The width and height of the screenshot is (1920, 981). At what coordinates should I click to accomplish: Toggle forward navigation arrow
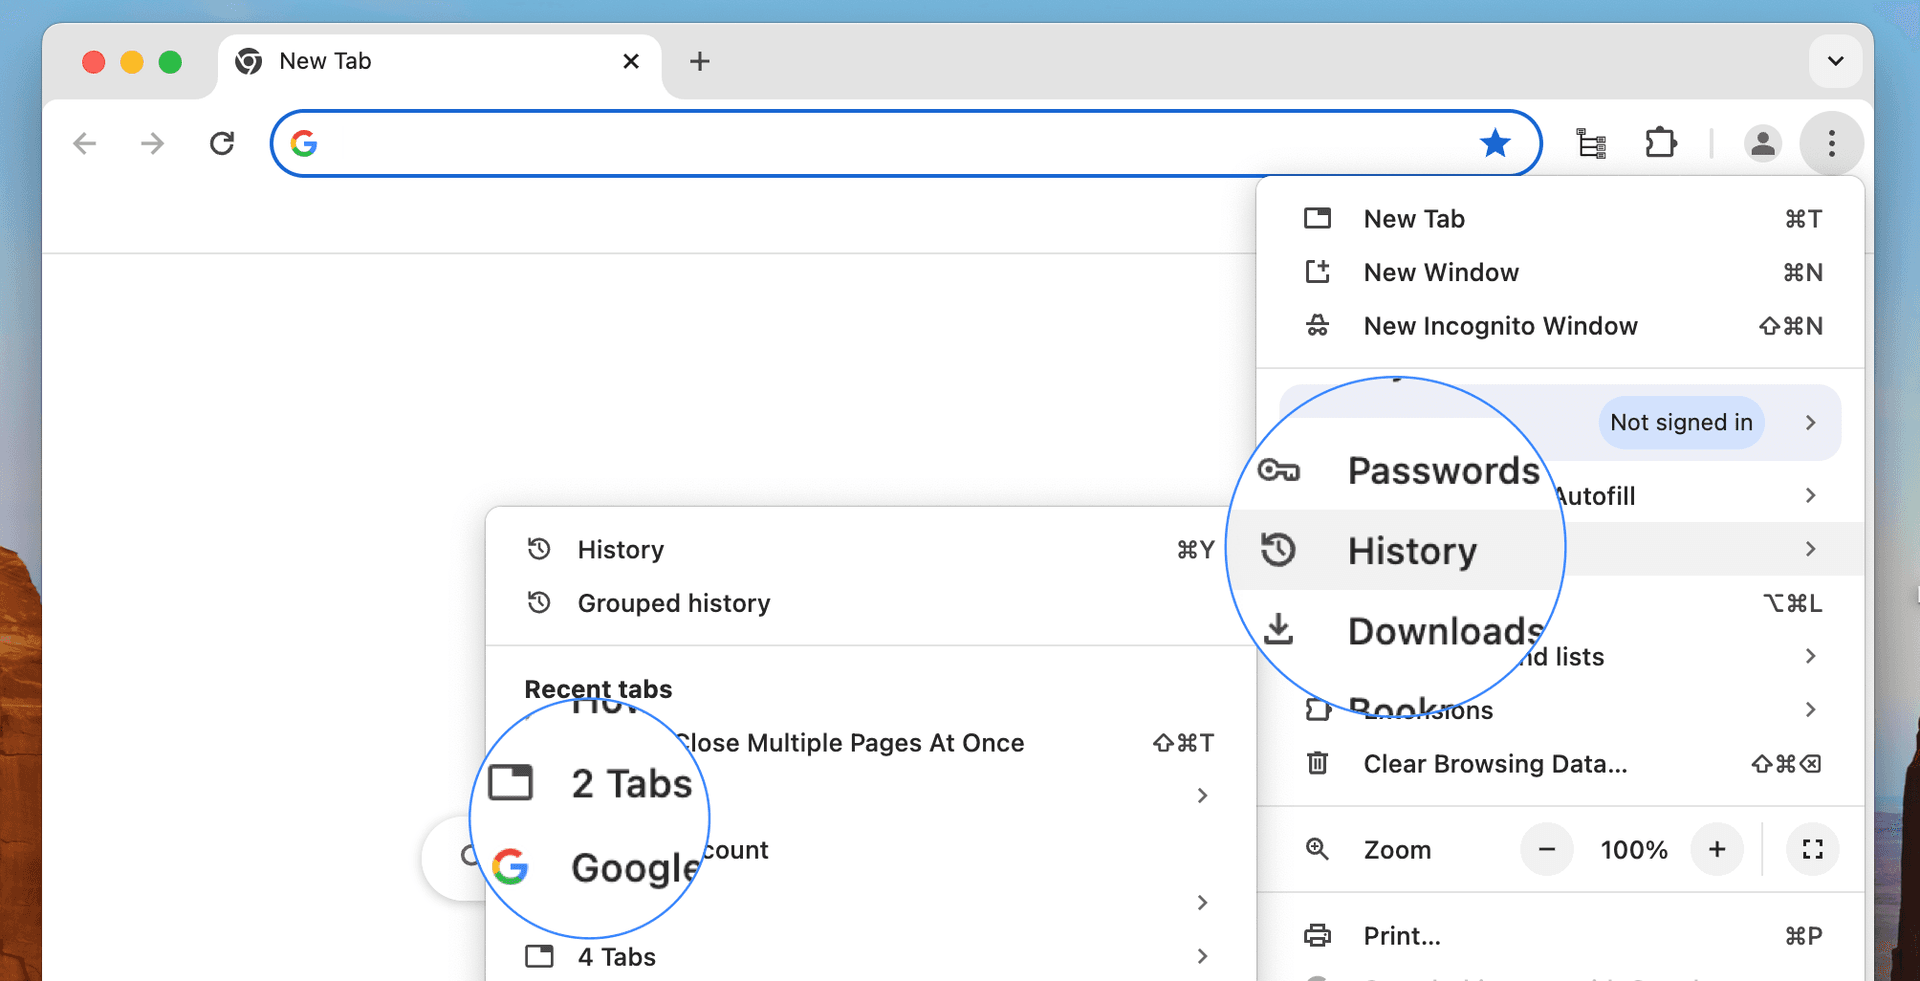[x=152, y=143]
